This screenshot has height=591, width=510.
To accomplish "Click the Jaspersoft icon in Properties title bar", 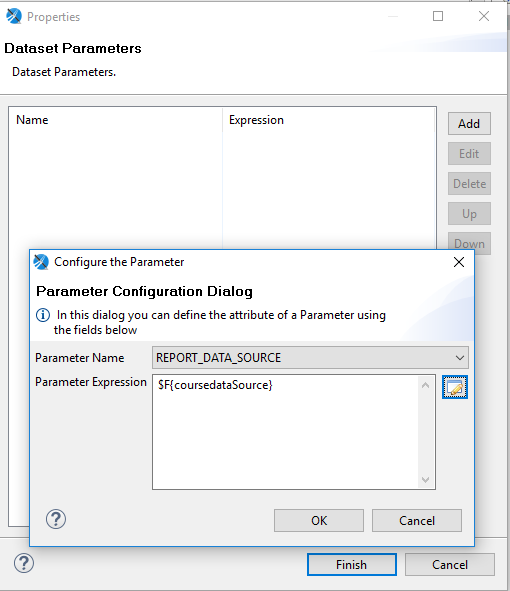I will (x=14, y=16).
